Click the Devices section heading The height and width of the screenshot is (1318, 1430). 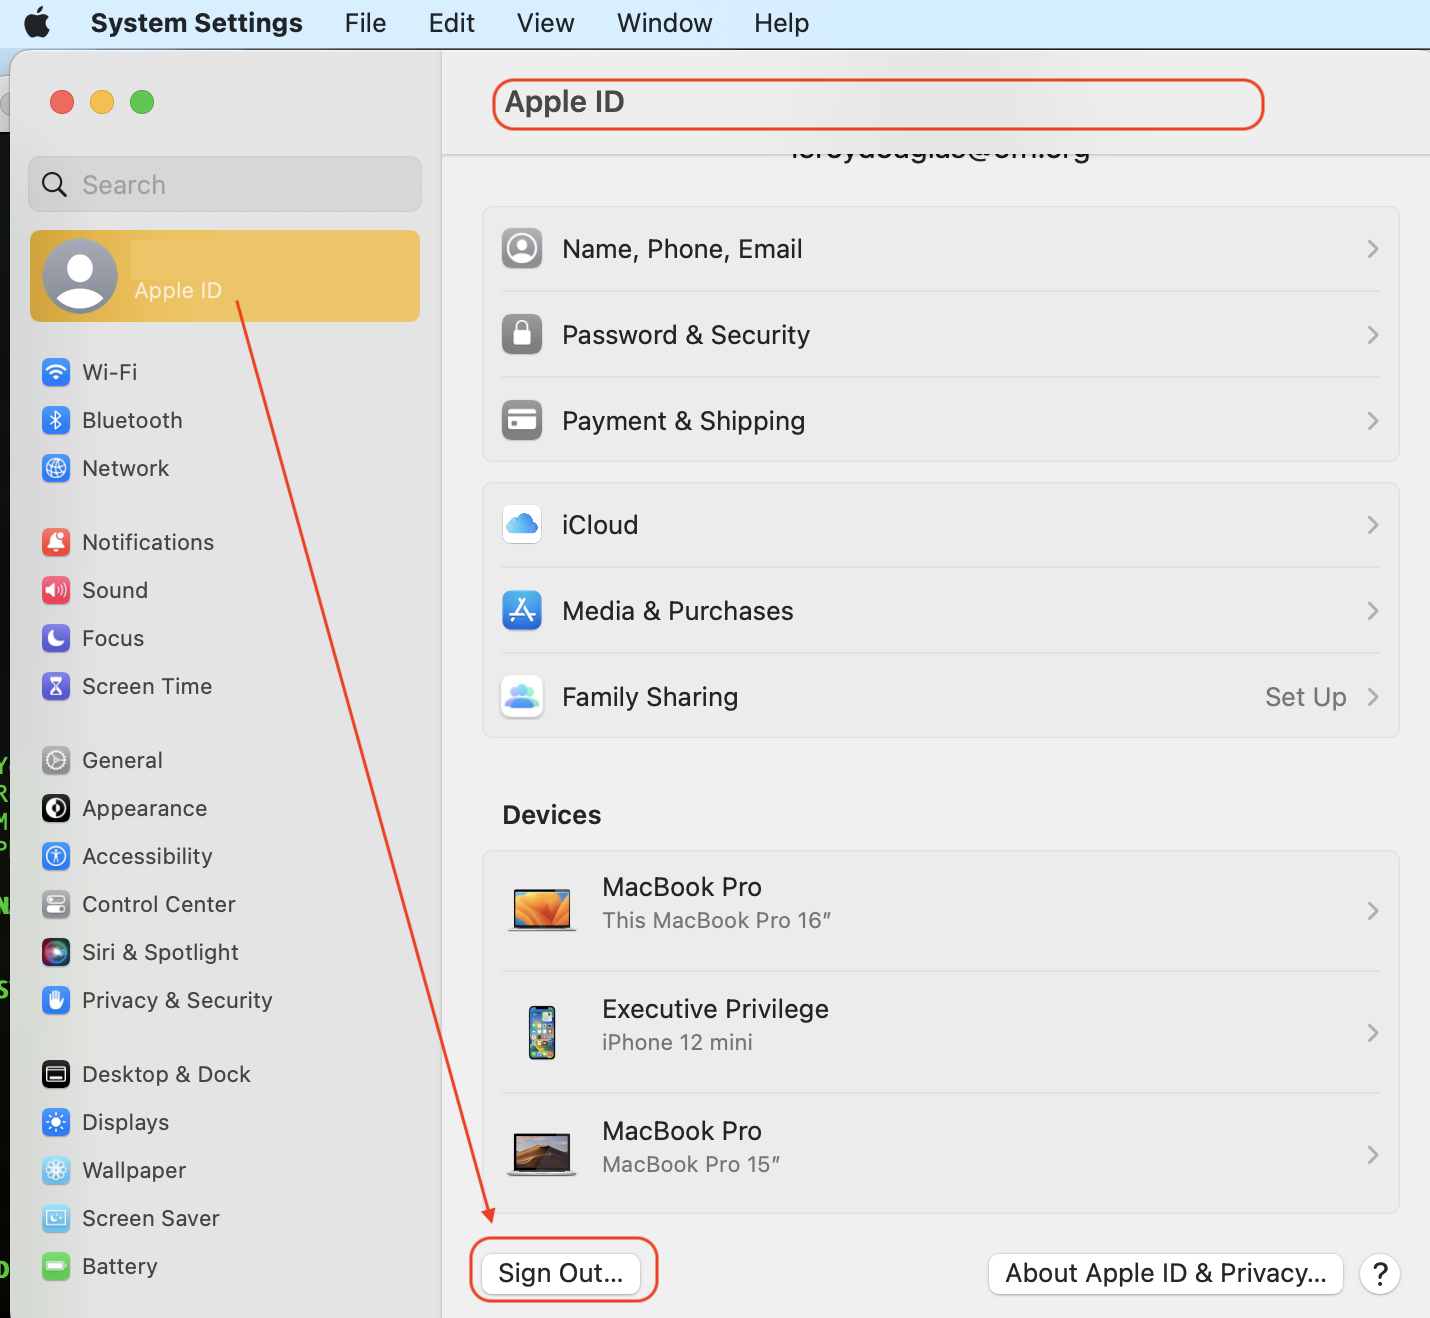coord(552,815)
